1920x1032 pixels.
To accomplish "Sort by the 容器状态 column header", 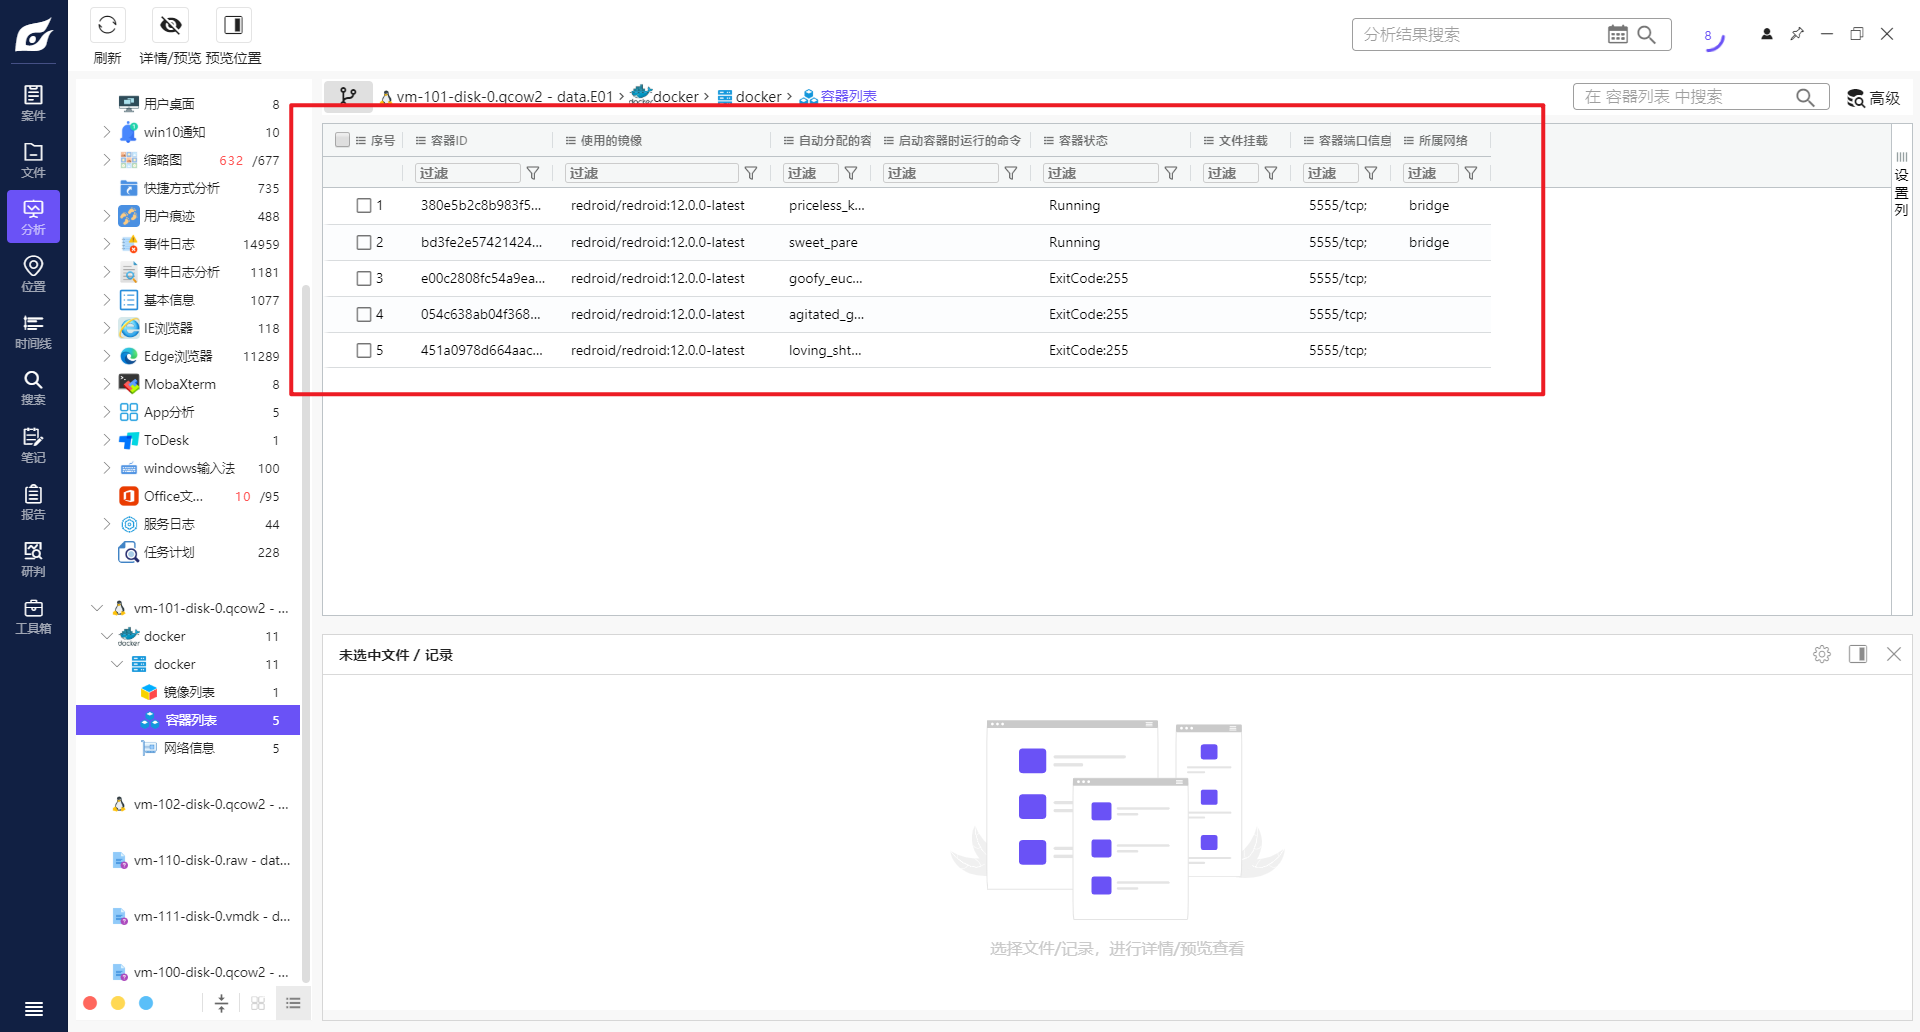I will pos(1083,140).
